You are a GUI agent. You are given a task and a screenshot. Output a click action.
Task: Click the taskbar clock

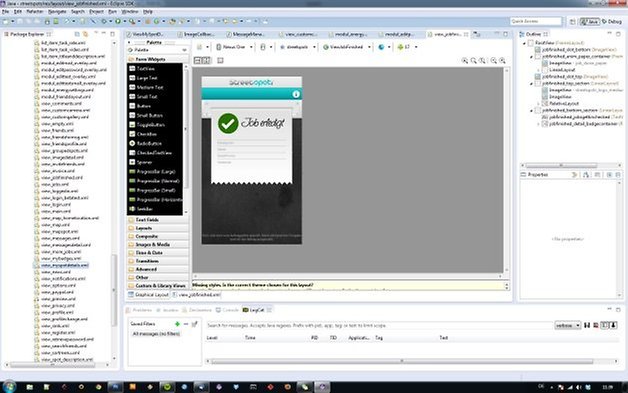[x=608, y=387]
